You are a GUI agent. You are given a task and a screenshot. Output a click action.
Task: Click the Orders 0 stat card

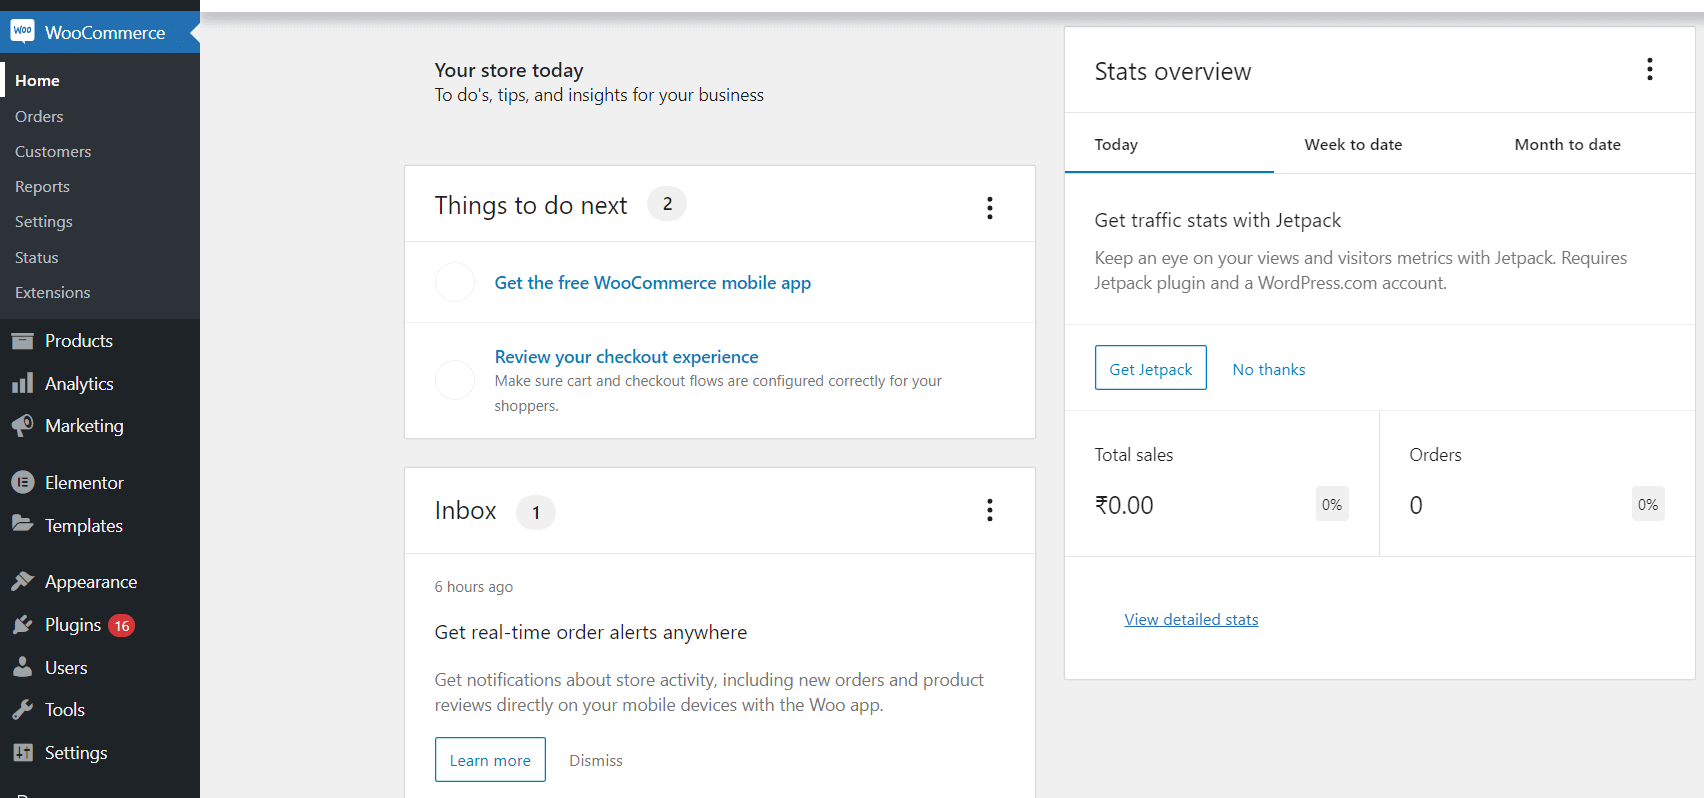tap(1537, 484)
